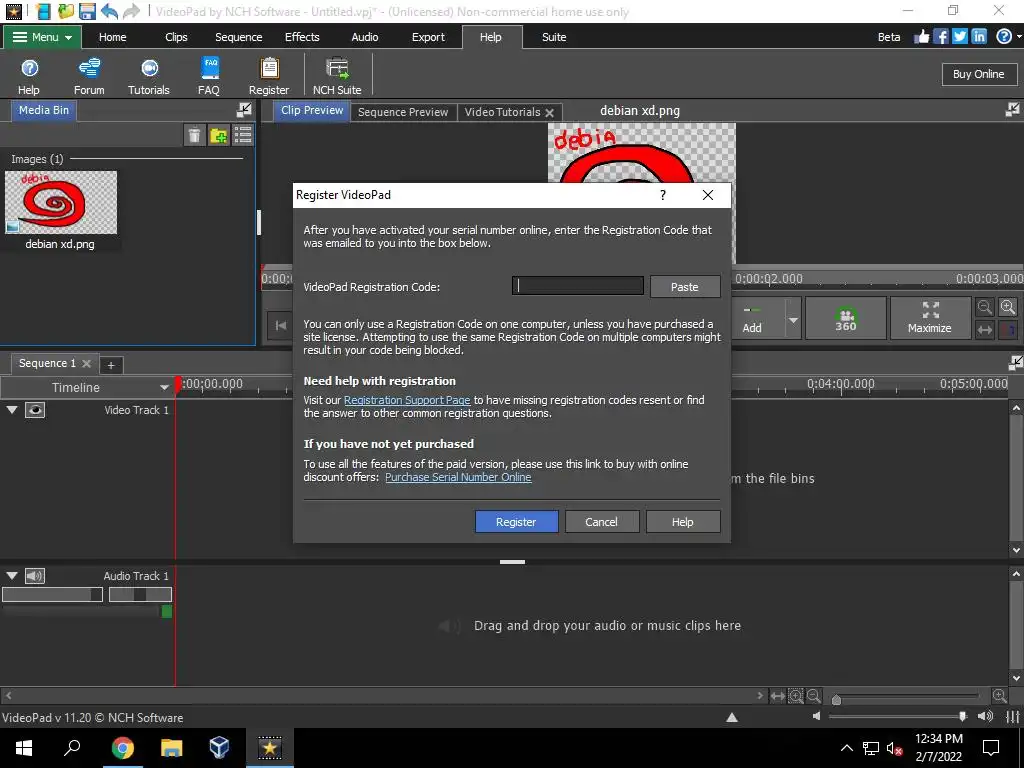Switch to the Home tab
Image resolution: width=1024 pixels, height=768 pixels.
pyautogui.click(x=112, y=37)
